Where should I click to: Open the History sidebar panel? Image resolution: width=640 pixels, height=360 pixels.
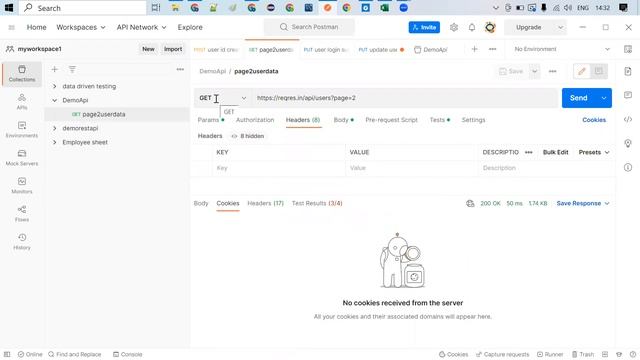point(22,242)
